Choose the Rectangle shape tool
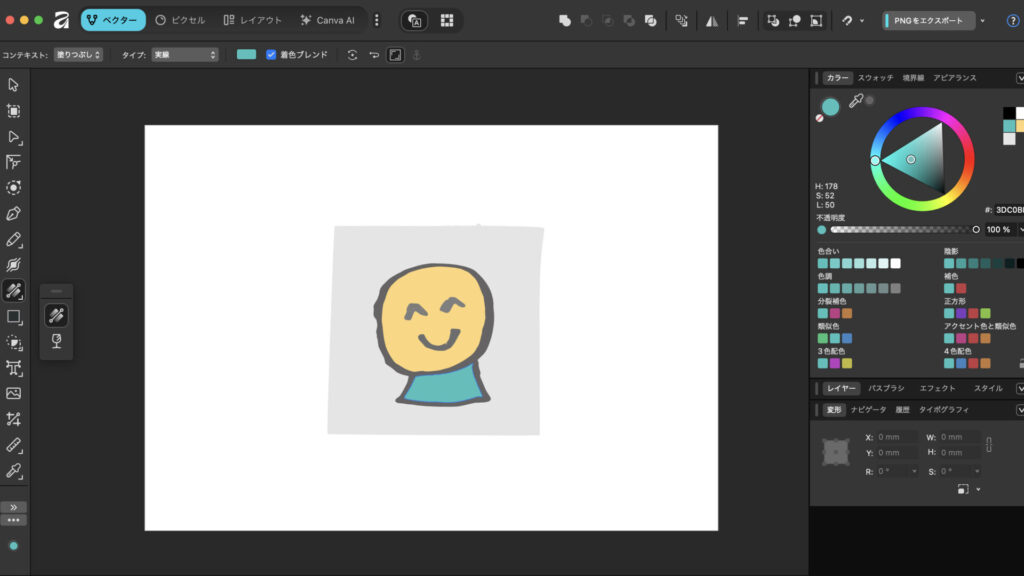The height and width of the screenshot is (576, 1024). [14, 316]
